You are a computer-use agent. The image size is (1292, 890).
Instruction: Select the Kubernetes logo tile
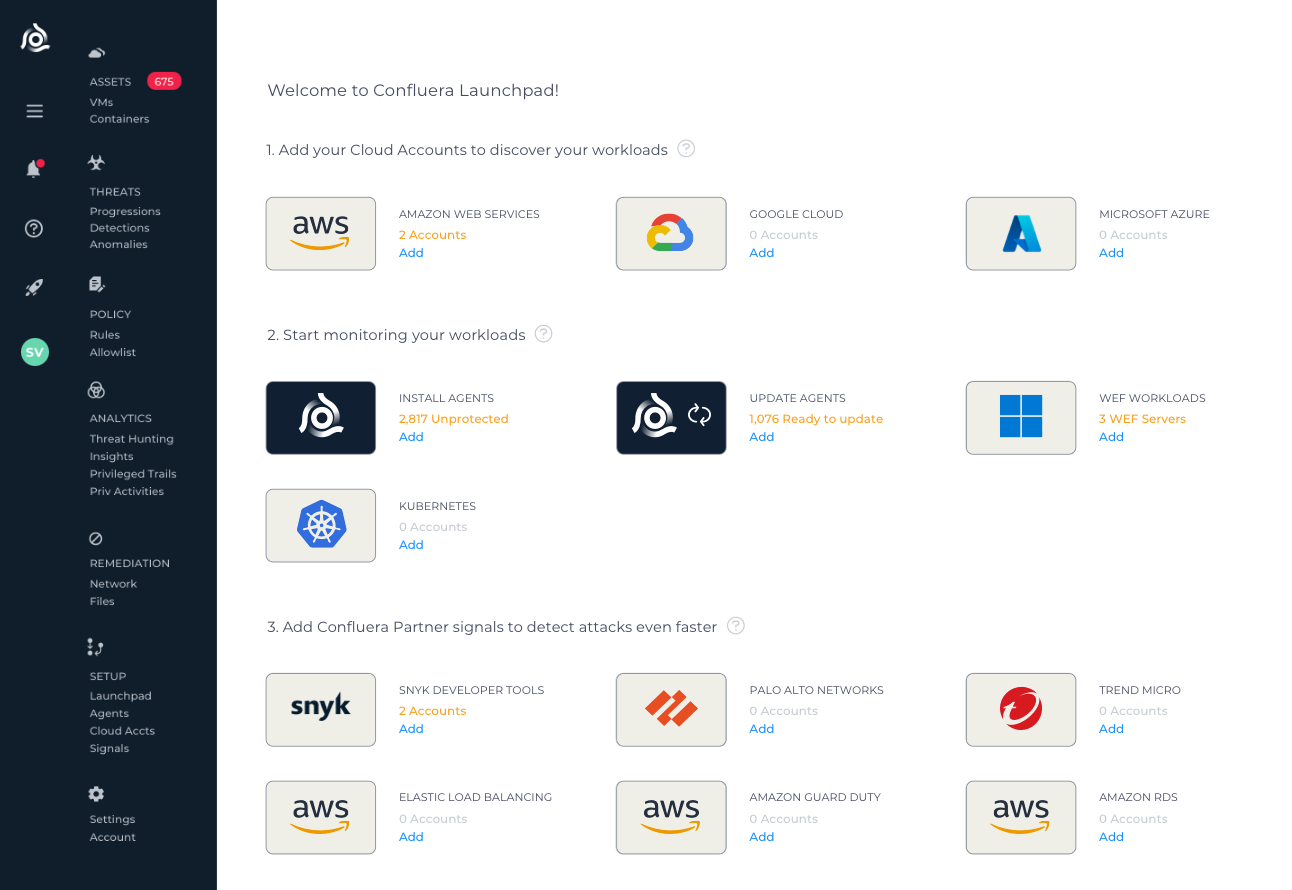(321, 526)
